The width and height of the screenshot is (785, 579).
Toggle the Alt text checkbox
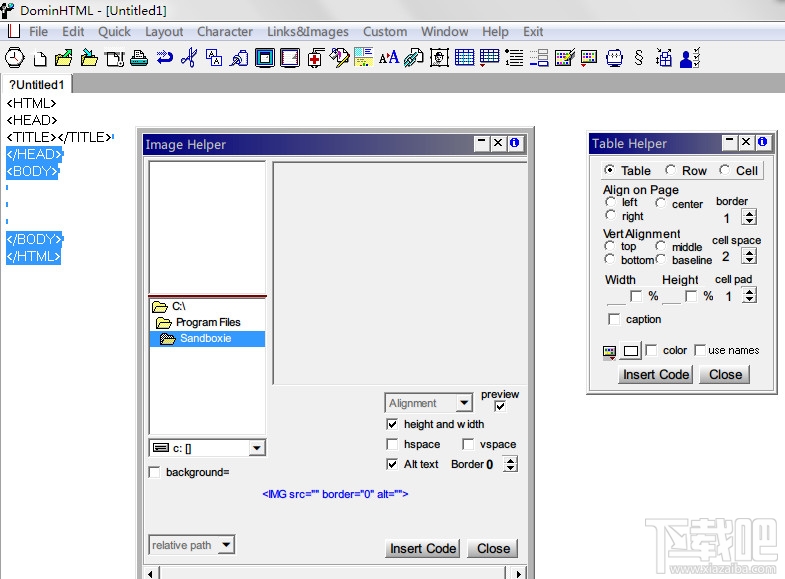(392, 464)
